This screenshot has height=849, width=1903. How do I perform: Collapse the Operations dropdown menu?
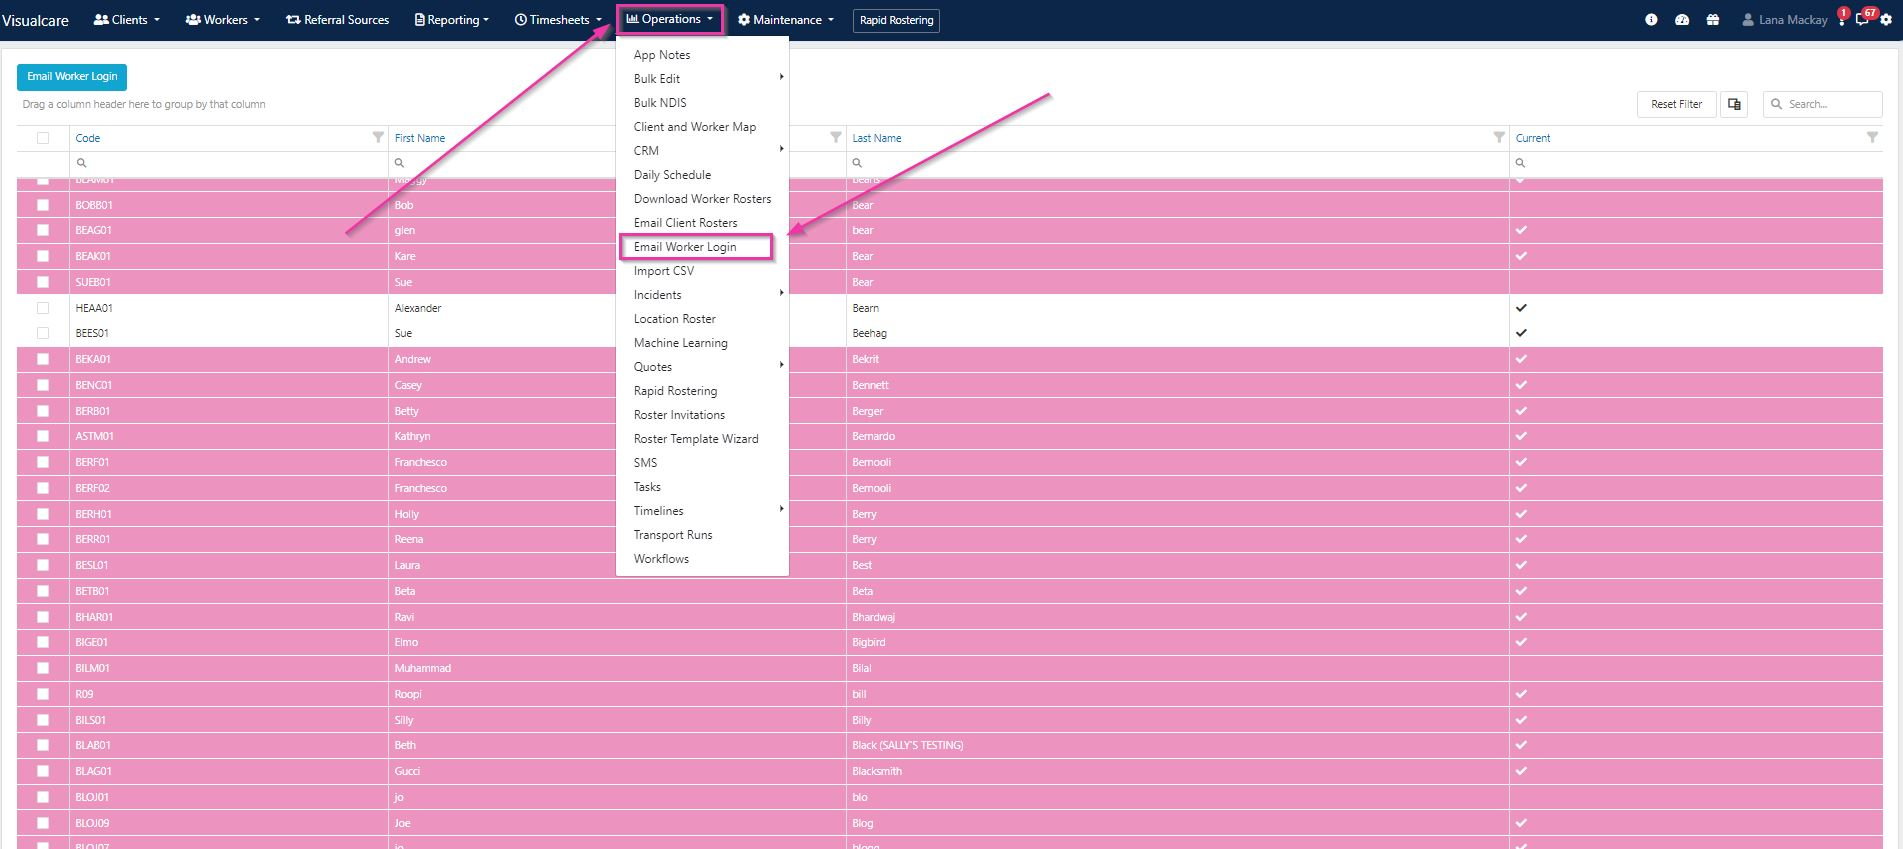pyautogui.click(x=670, y=19)
